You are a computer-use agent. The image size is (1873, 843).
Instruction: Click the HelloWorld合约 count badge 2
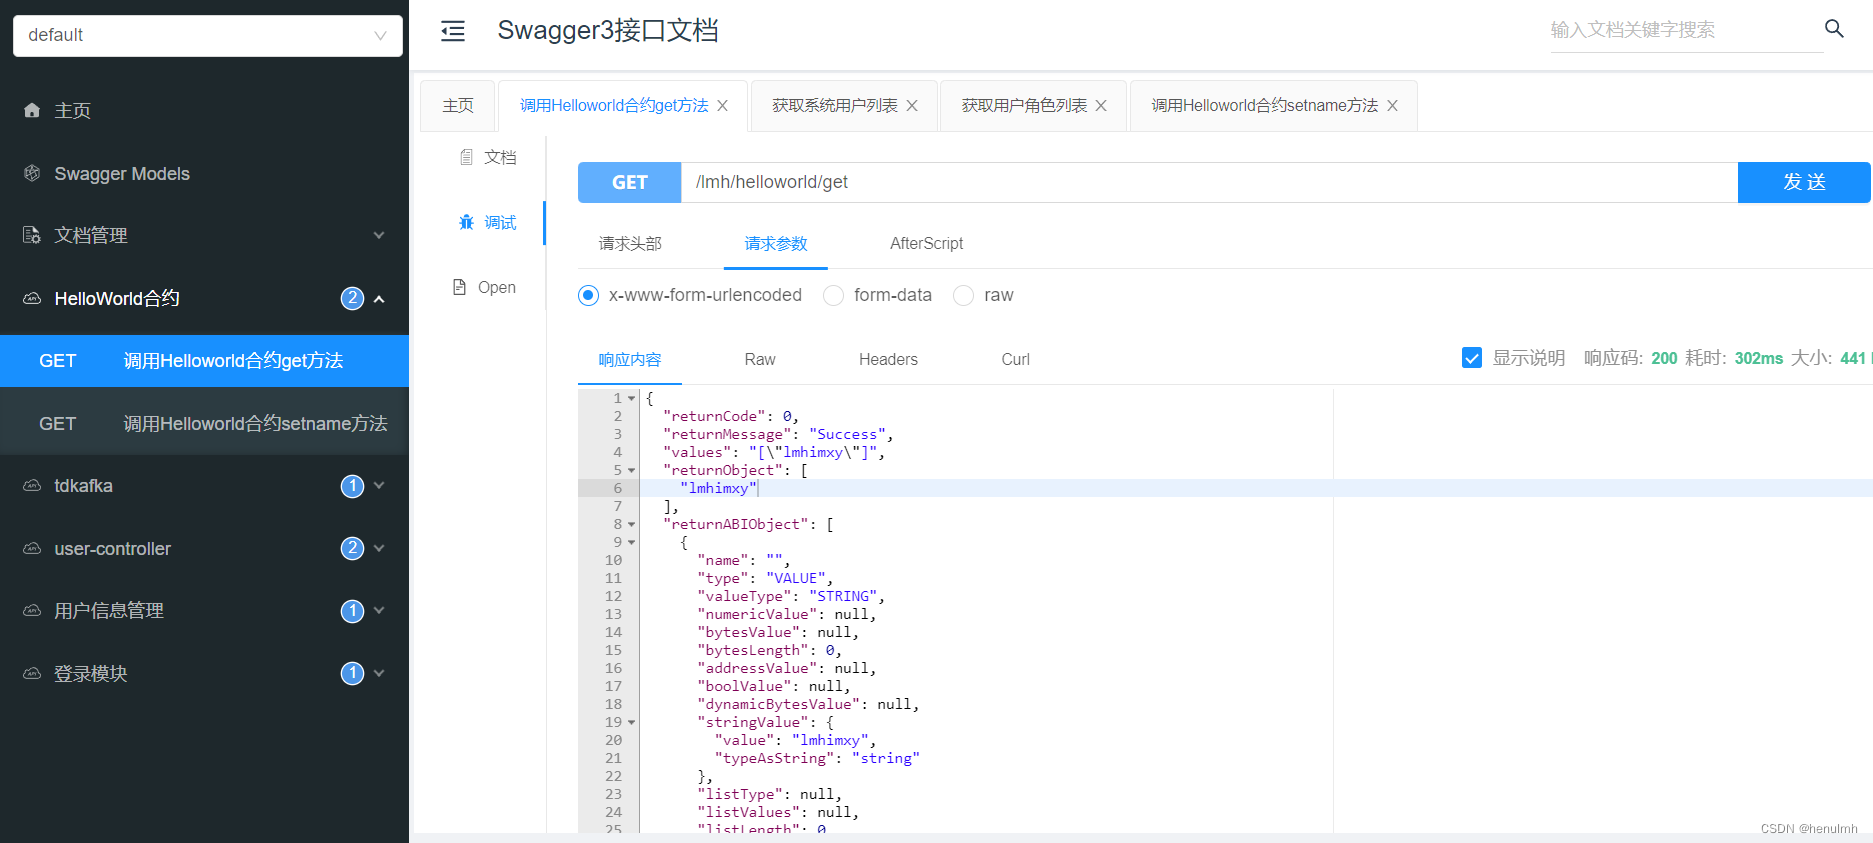coord(352,298)
